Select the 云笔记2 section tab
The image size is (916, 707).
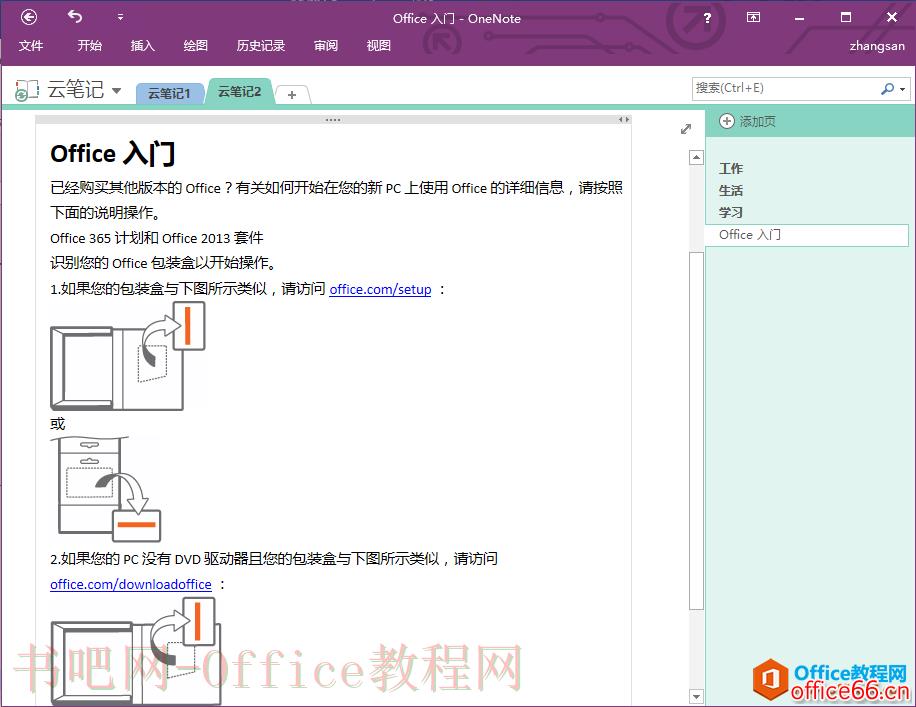click(x=240, y=92)
